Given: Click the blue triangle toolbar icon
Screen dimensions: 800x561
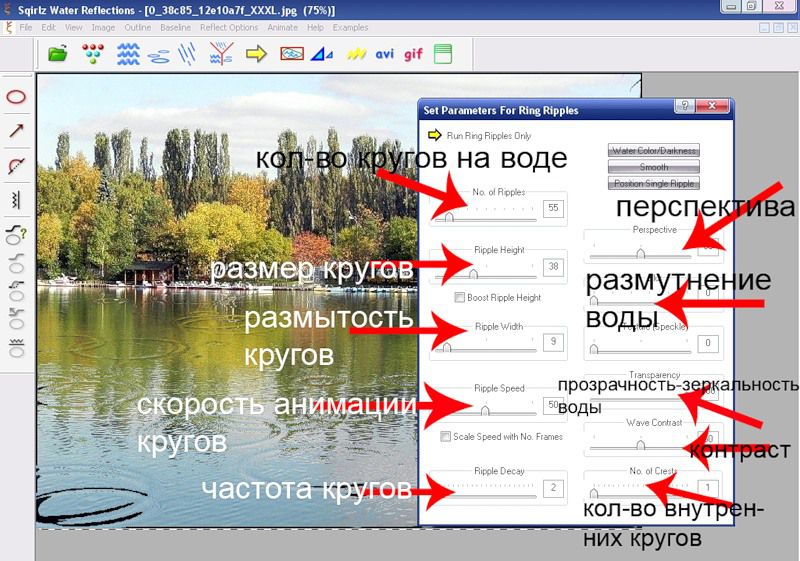Looking at the screenshot, I should [322, 54].
